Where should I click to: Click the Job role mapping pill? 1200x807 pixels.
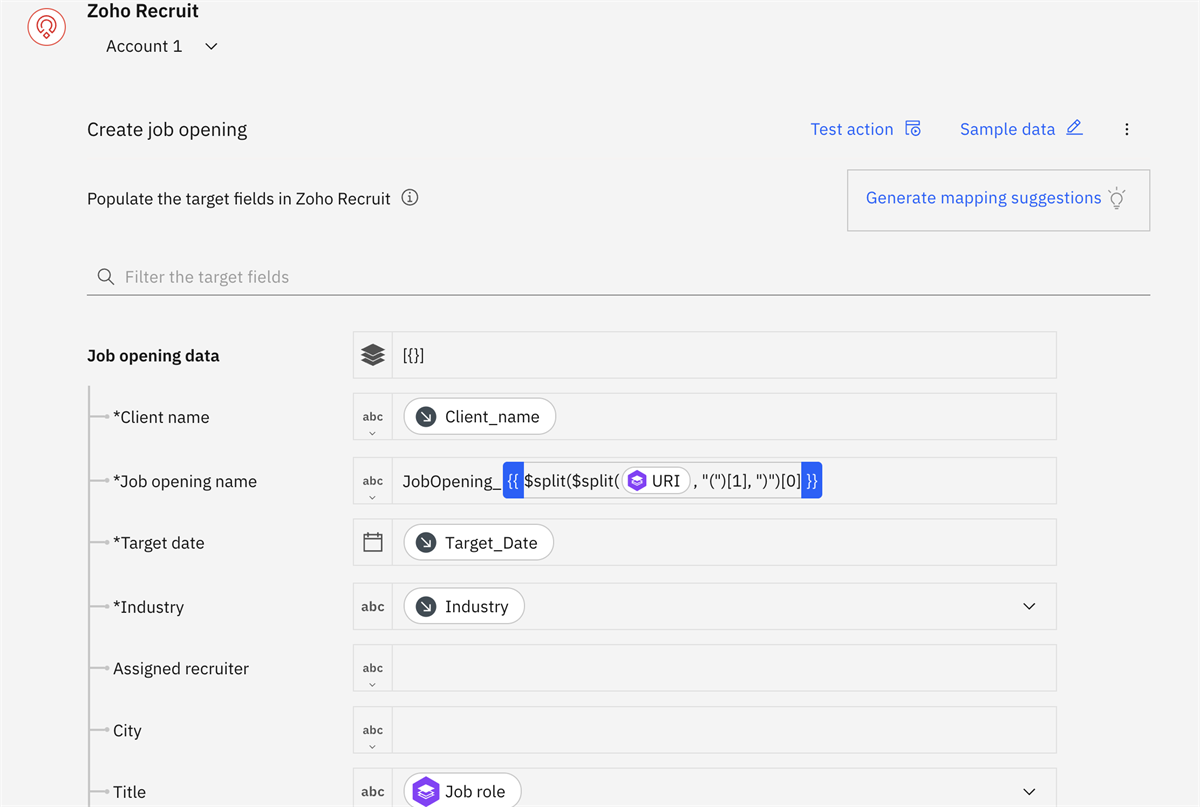[x=463, y=791]
